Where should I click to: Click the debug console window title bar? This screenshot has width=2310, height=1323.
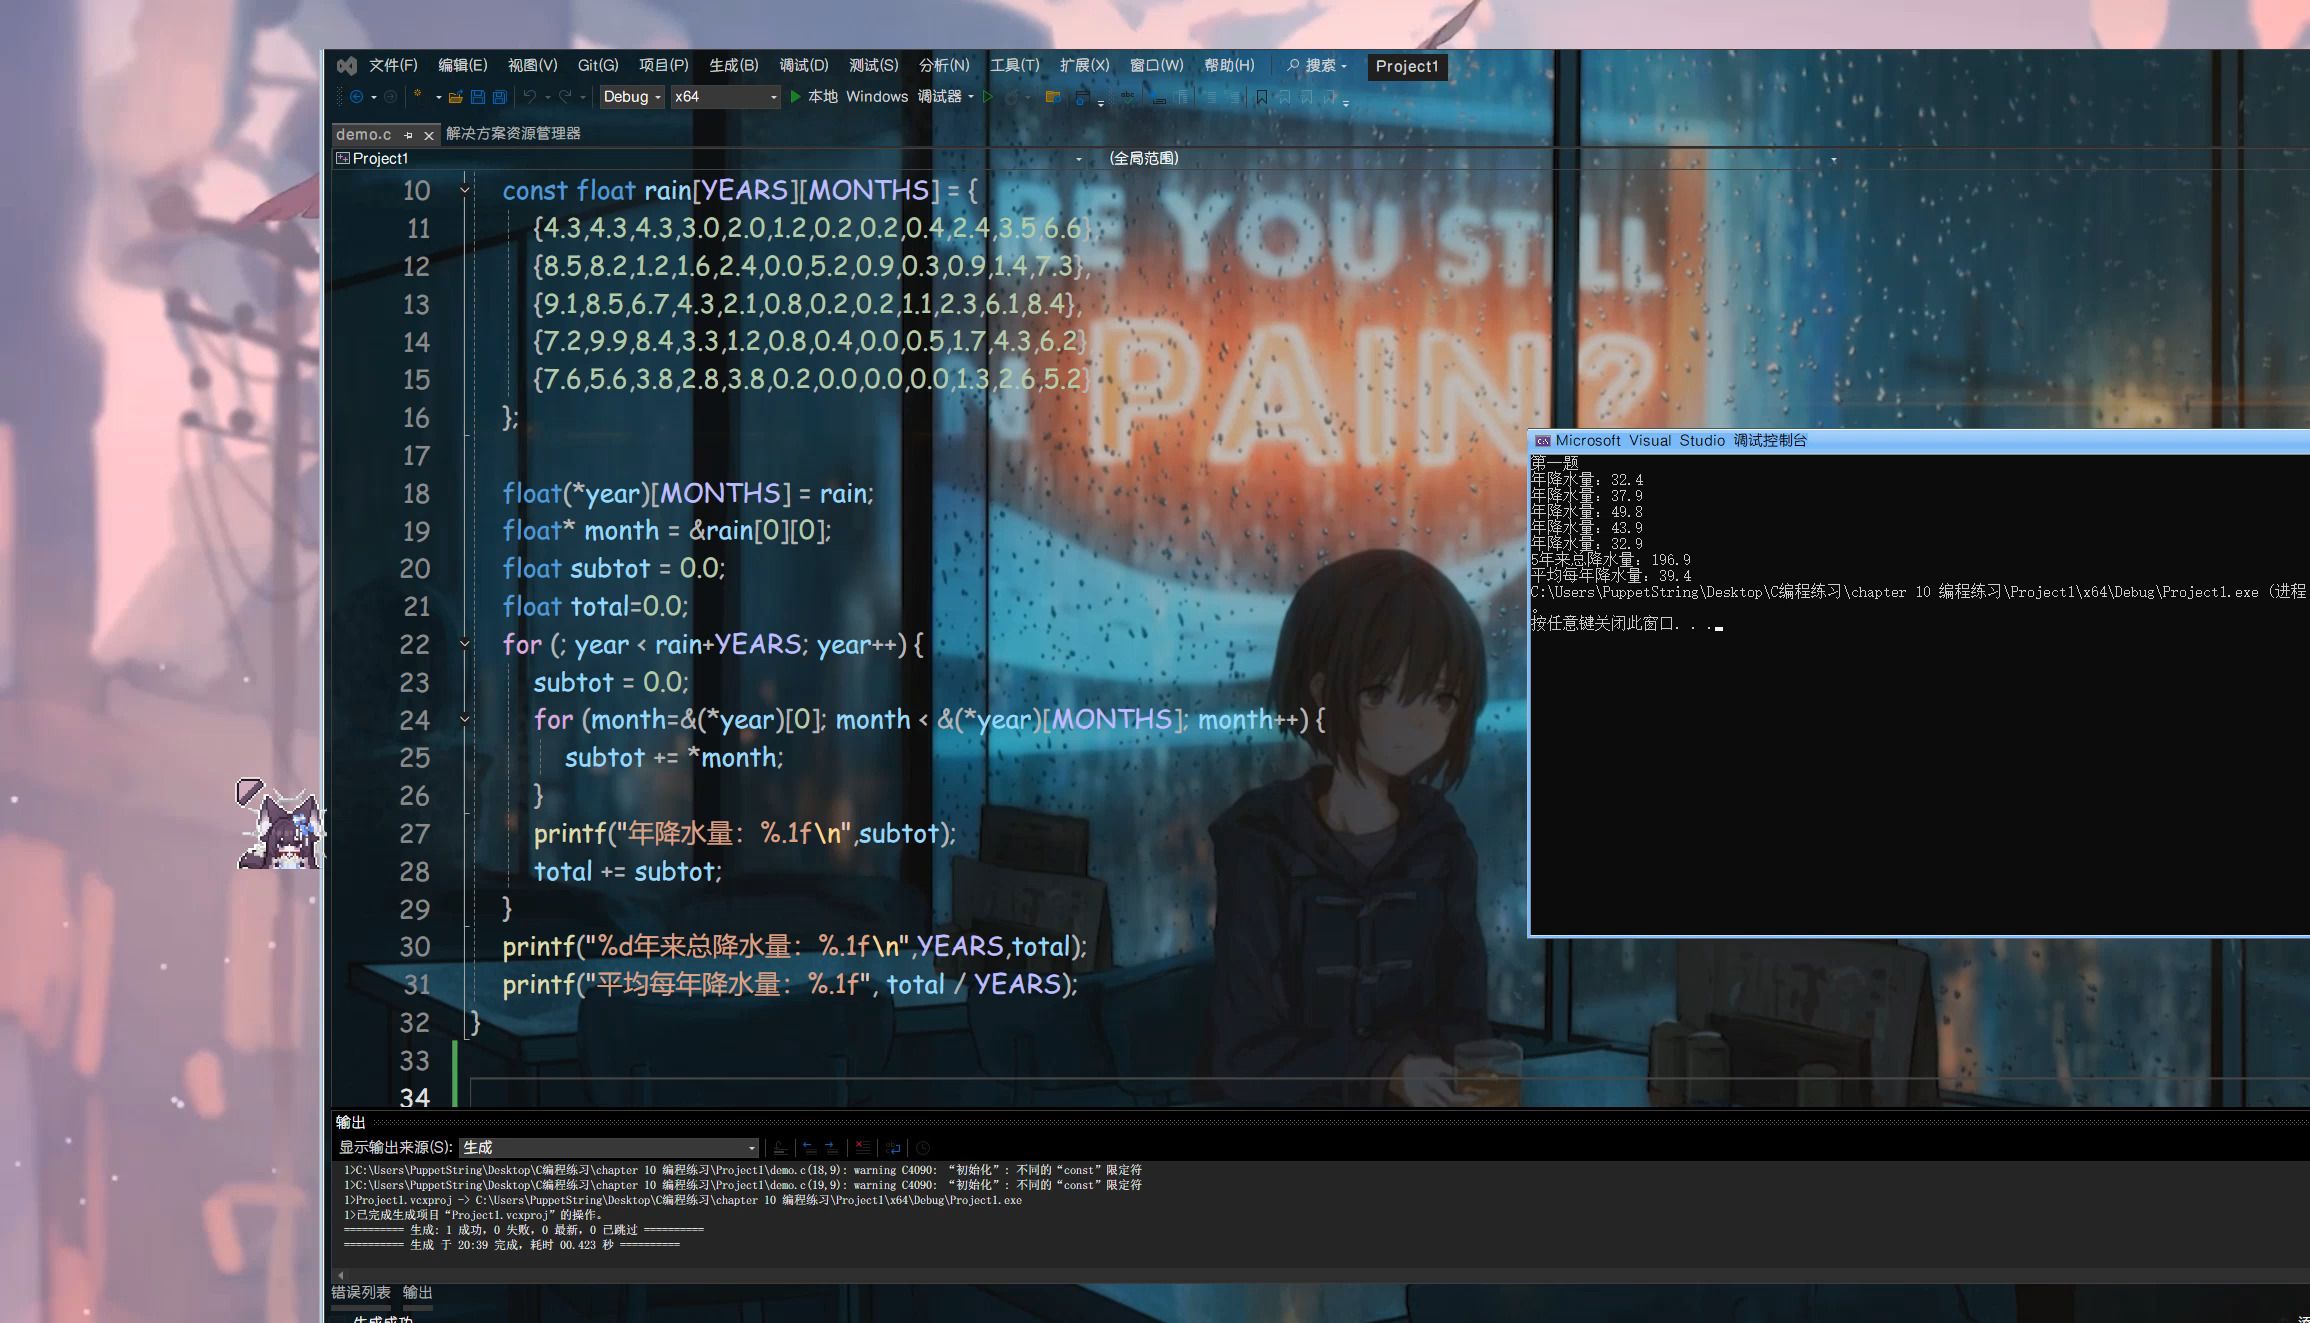[1919, 441]
